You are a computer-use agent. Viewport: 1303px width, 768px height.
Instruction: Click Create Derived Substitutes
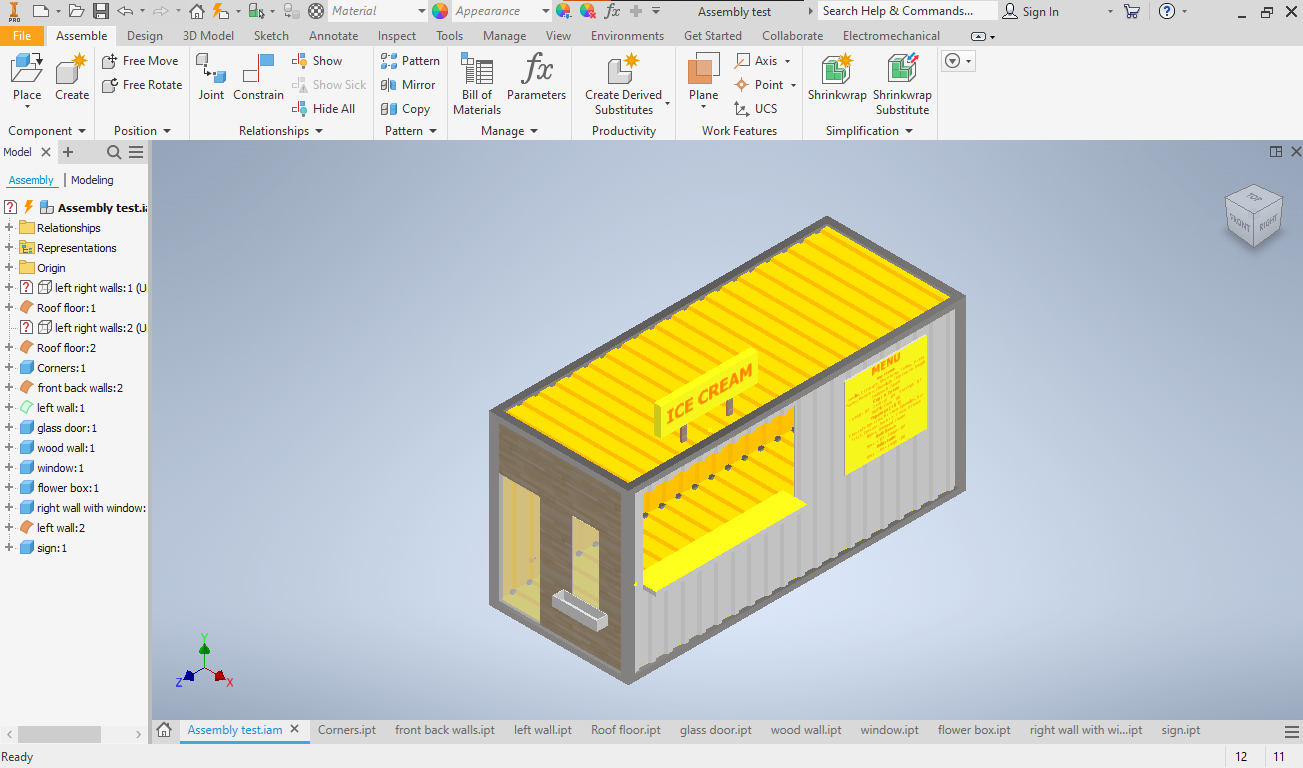coord(624,86)
